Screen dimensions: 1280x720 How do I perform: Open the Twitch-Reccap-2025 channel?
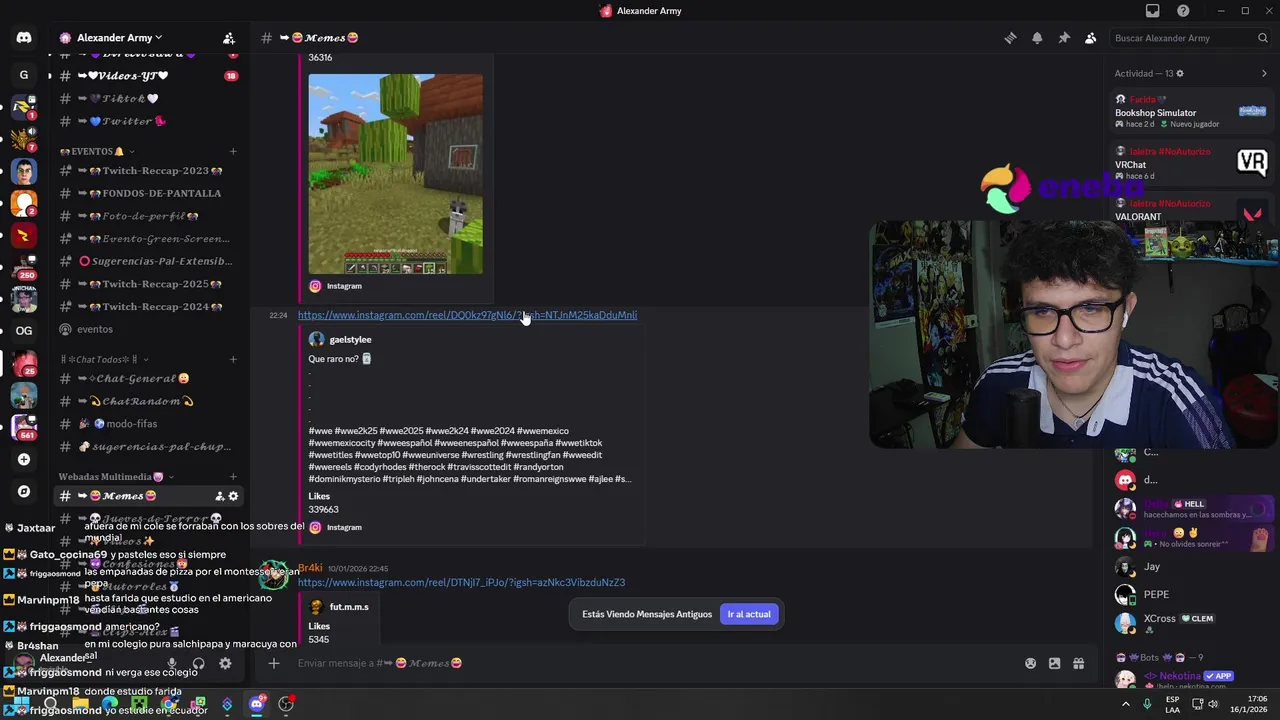coord(147,284)
